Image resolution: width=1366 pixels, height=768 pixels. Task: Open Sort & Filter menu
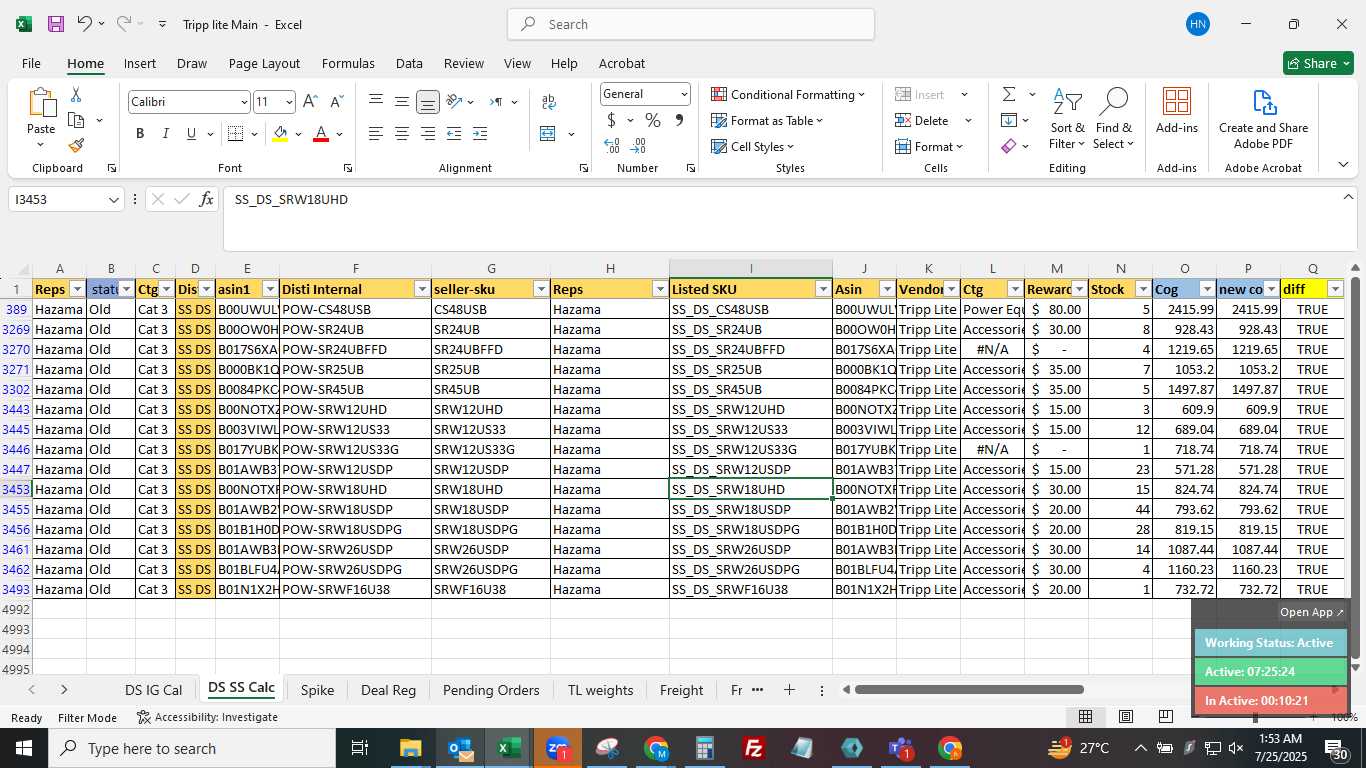[x=1067, y=119]
